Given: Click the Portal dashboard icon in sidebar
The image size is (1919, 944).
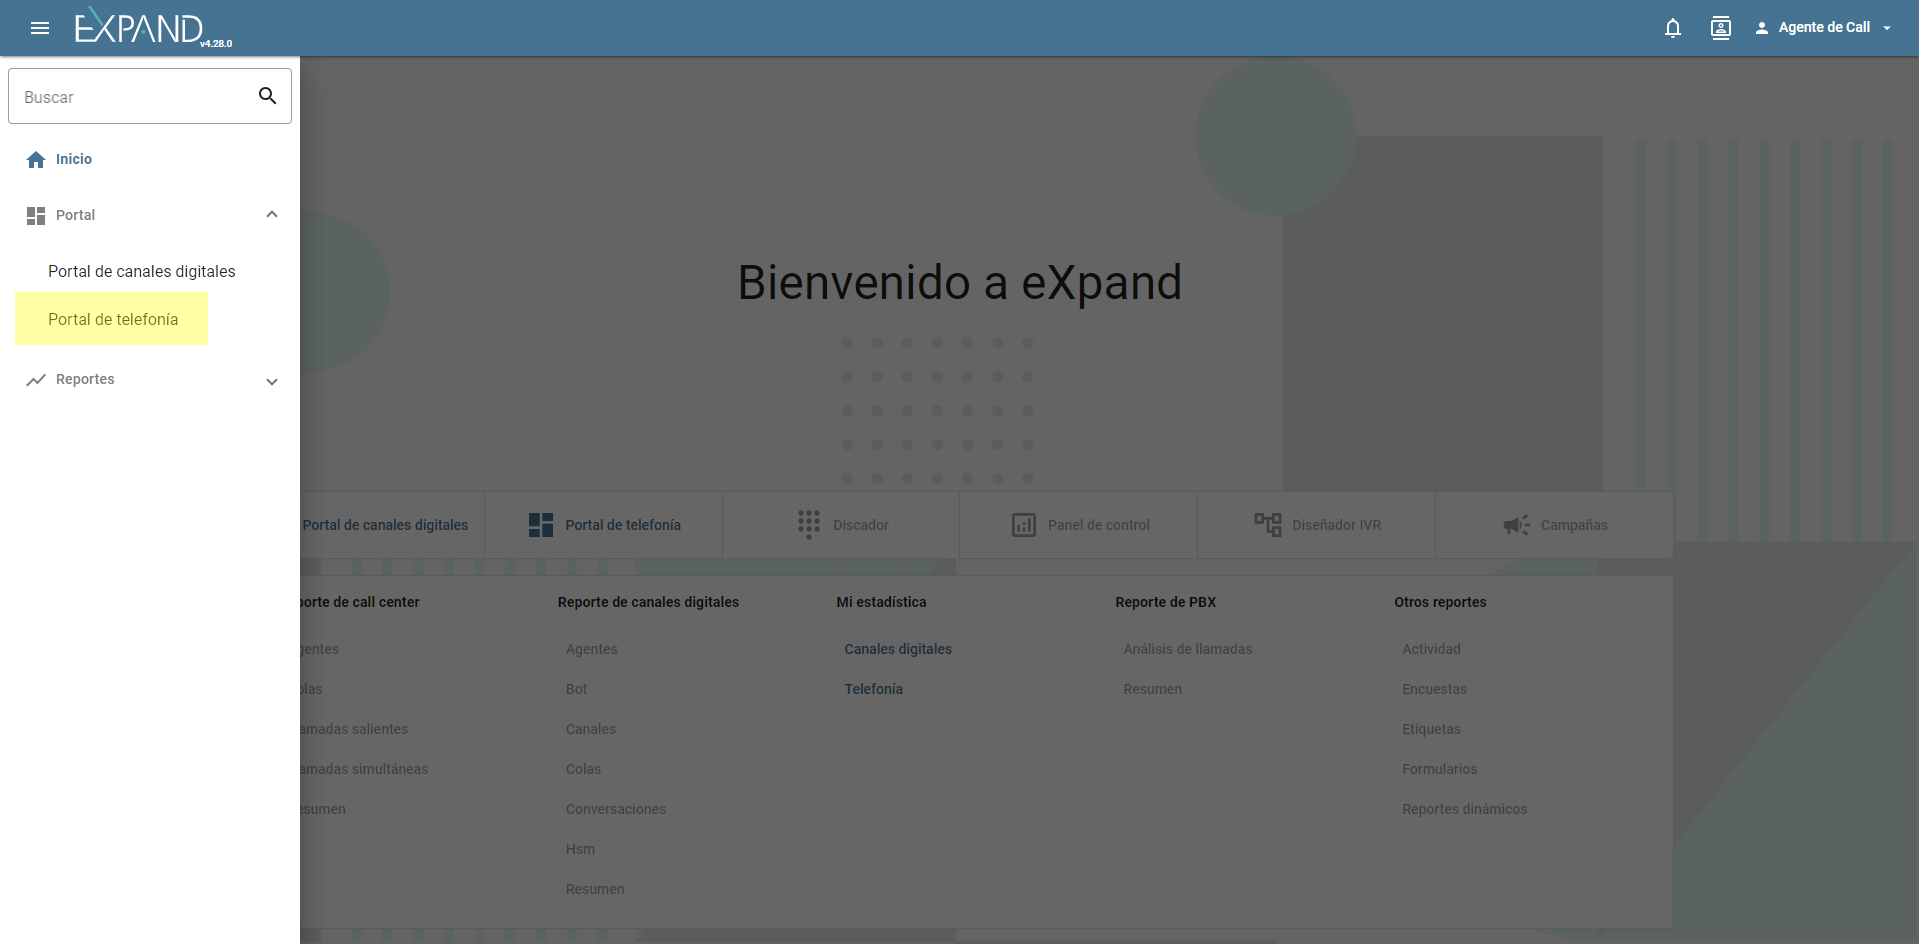Looking at the screenshot, I should click(36, 216).
